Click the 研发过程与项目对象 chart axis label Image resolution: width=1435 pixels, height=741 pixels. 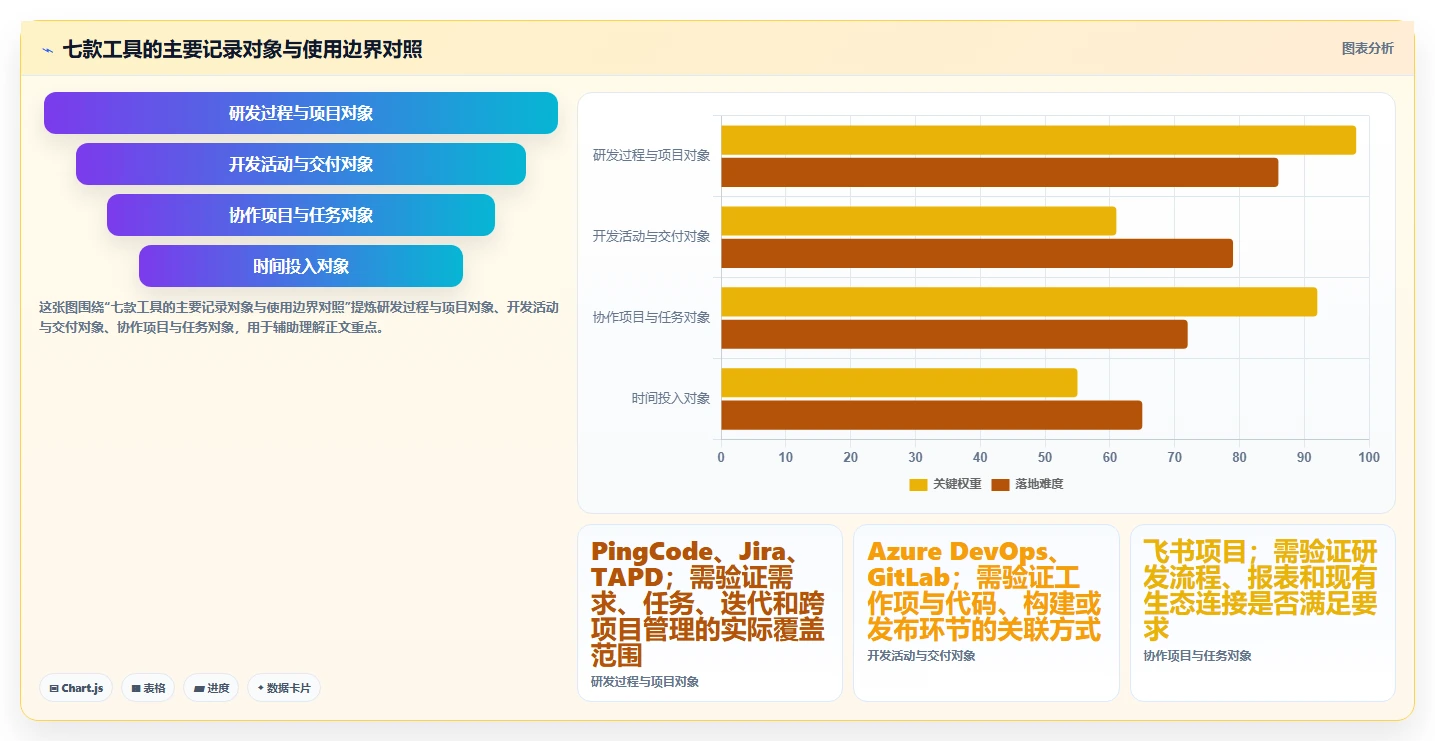coord(651,156)
